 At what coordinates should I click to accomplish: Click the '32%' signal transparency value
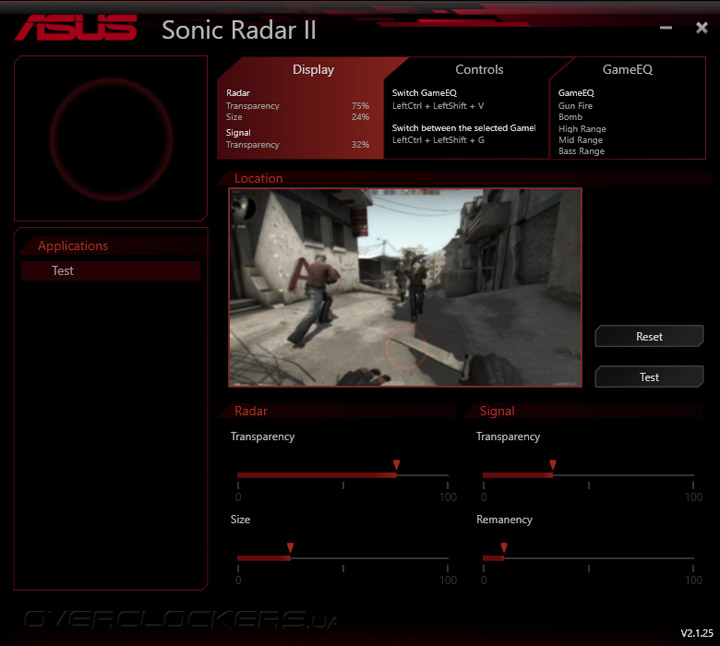pyautogui.click(x=360, y=145)
